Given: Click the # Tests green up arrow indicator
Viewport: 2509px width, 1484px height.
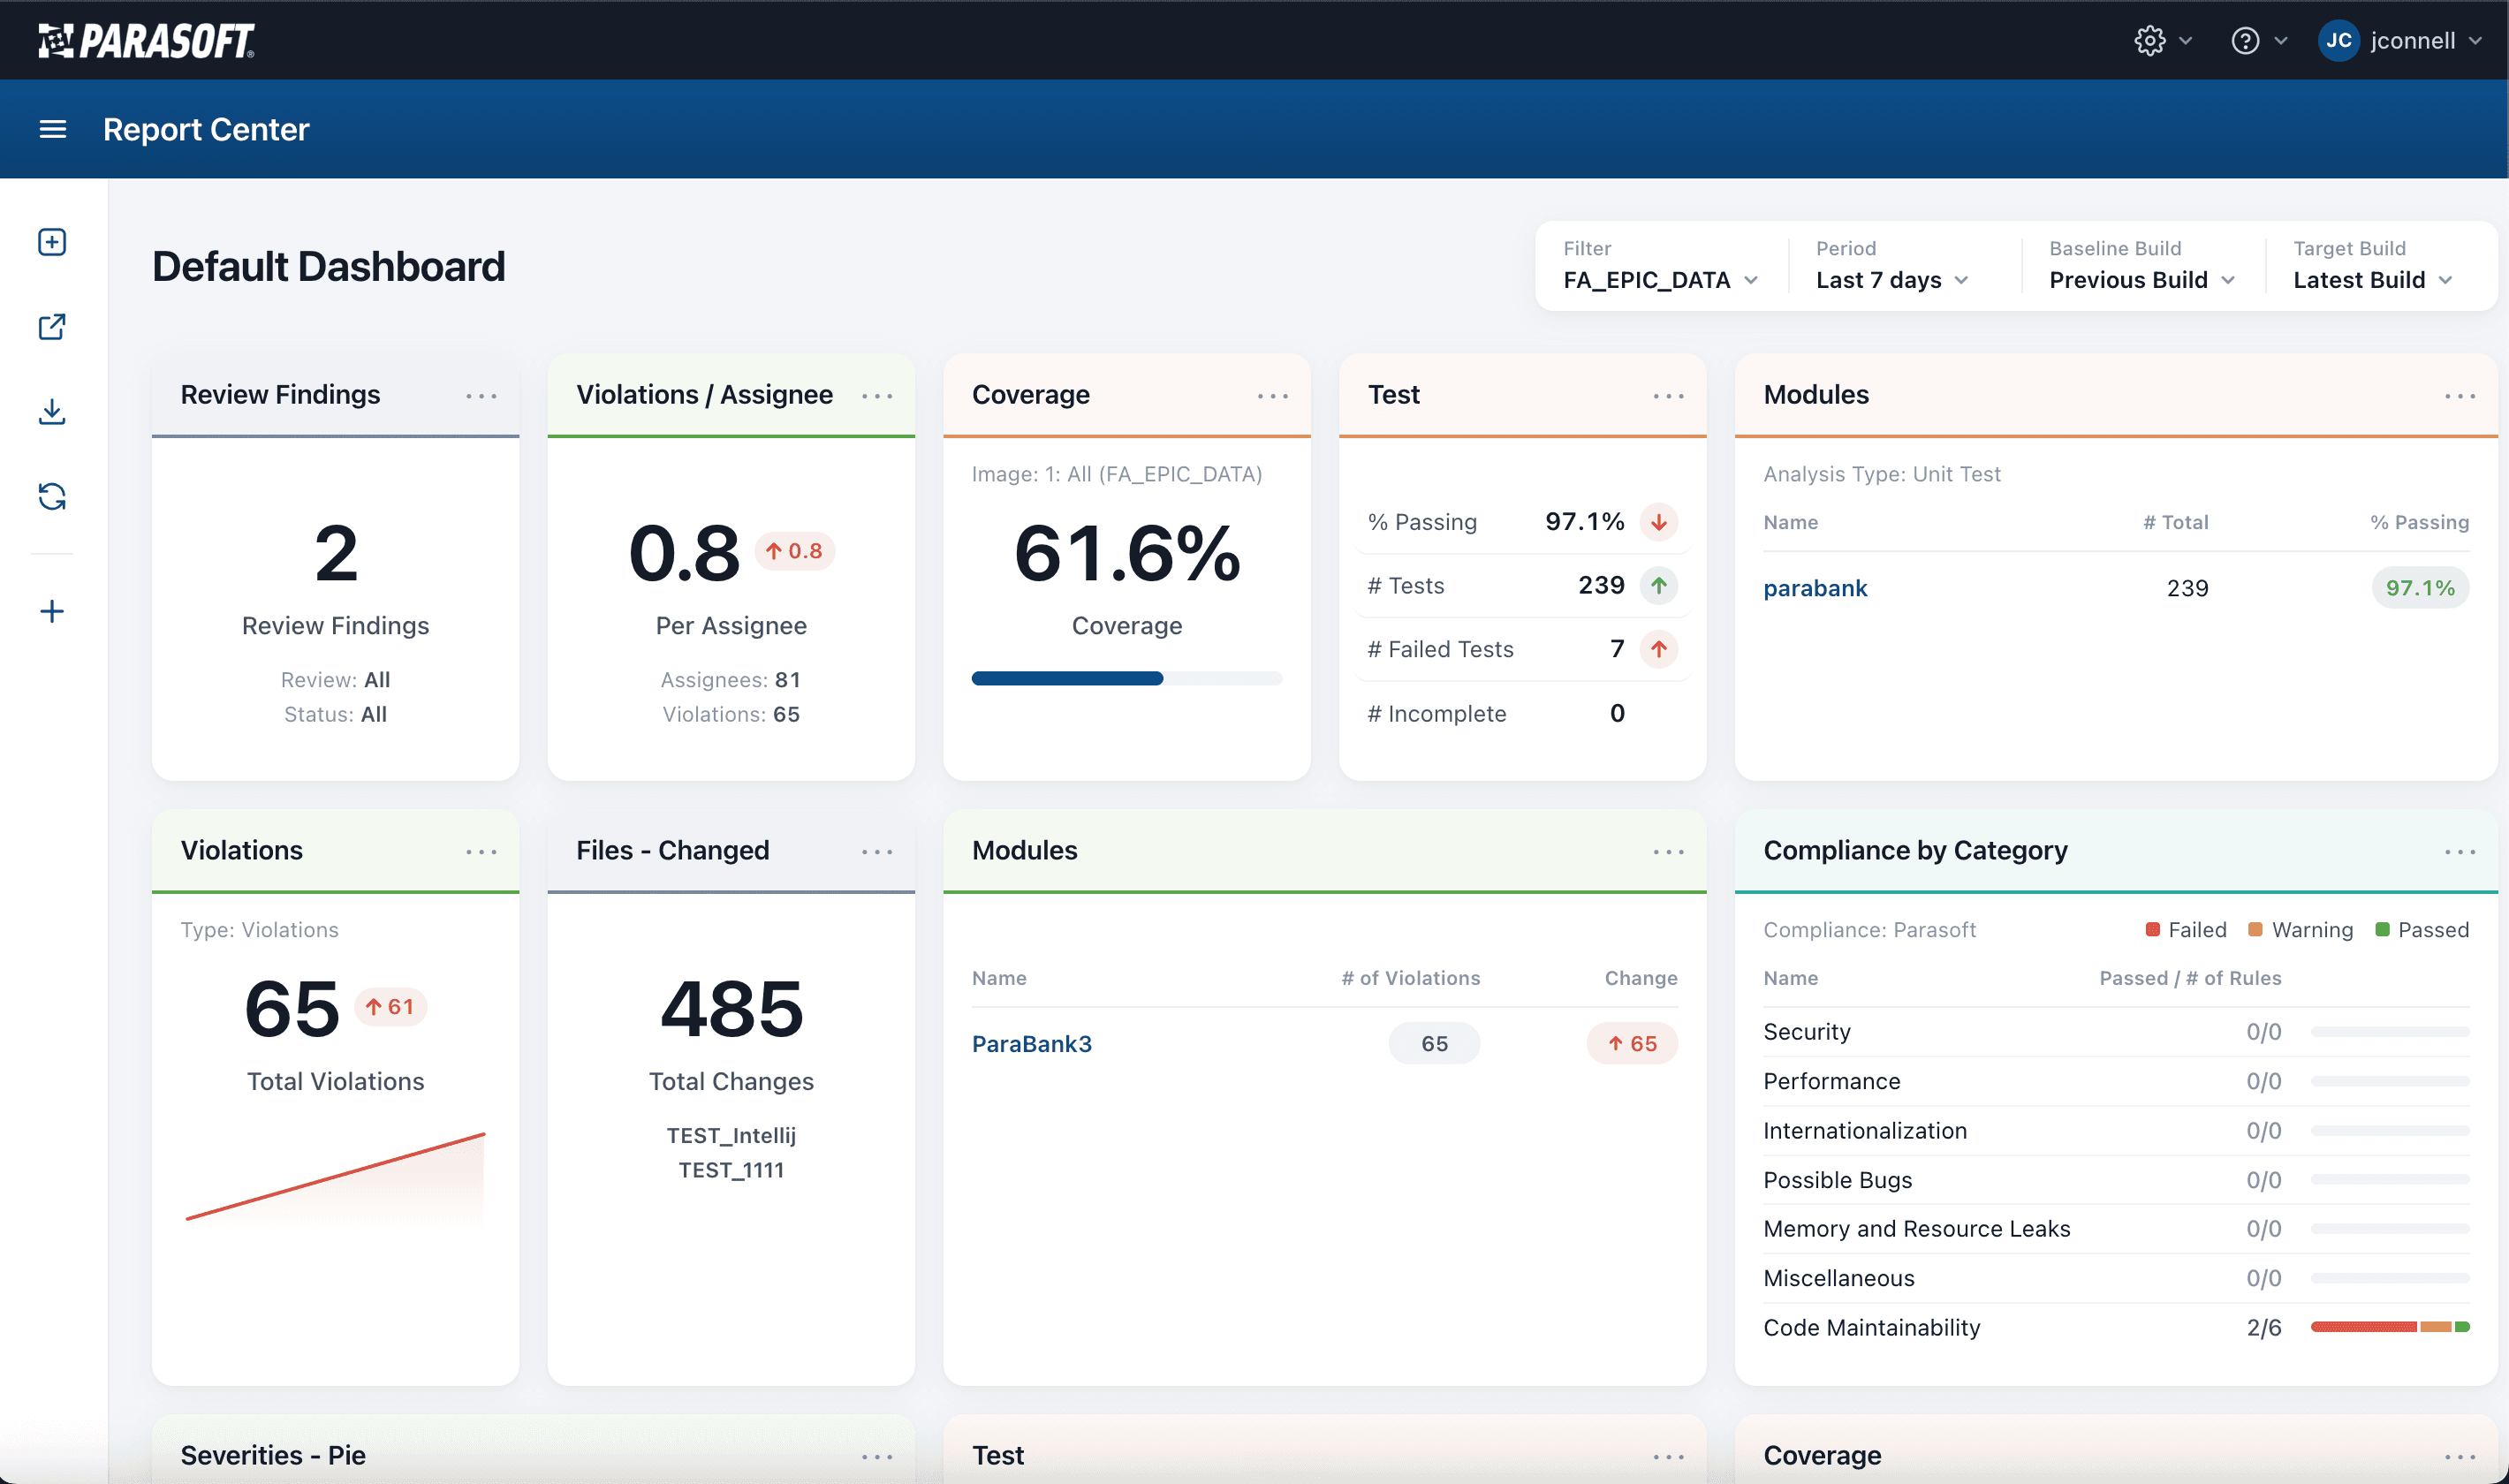Looking at the screenshot, I should click(1659, 585).
